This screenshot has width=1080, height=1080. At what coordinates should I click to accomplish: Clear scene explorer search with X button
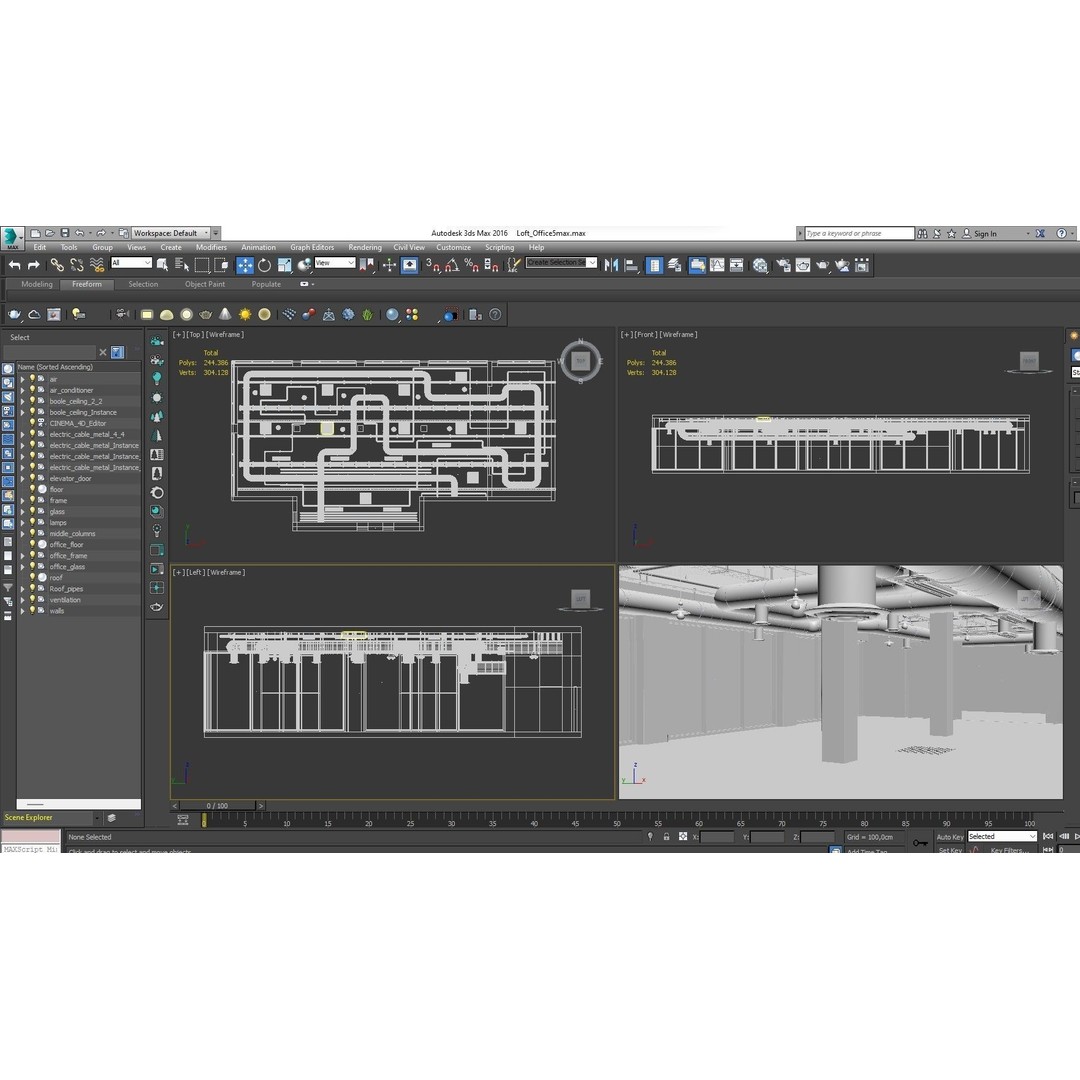pos(103,352)
